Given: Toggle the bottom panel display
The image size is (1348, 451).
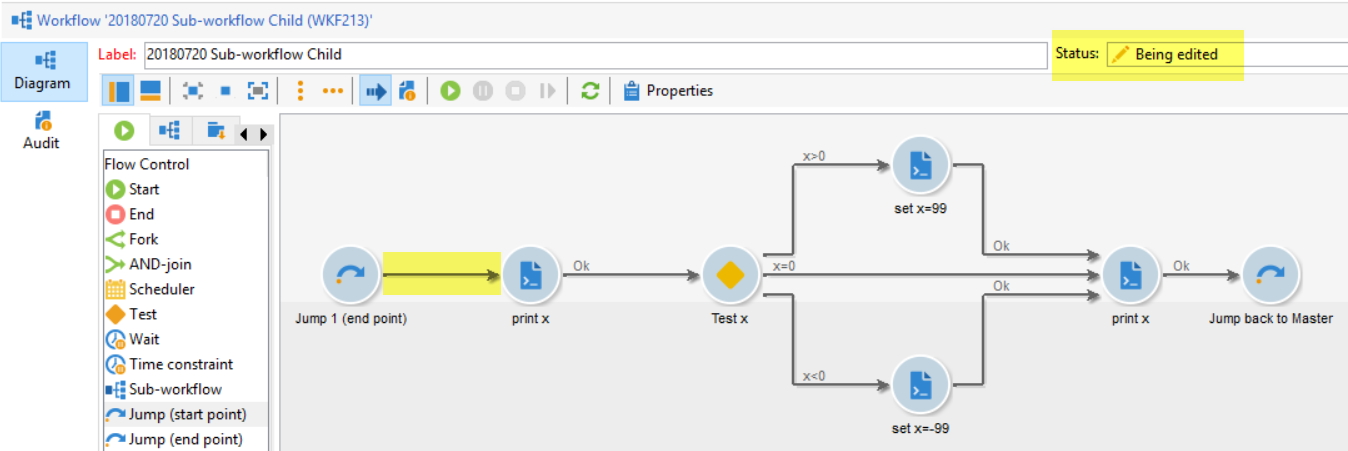Looking at the screenshot, I should (x=150, y=91).
